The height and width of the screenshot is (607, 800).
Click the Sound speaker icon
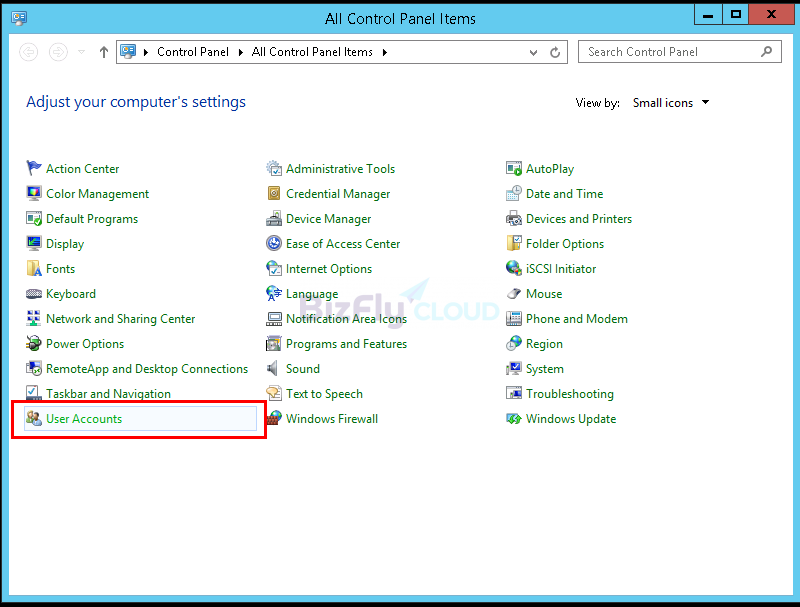click(x=273, y=368)
